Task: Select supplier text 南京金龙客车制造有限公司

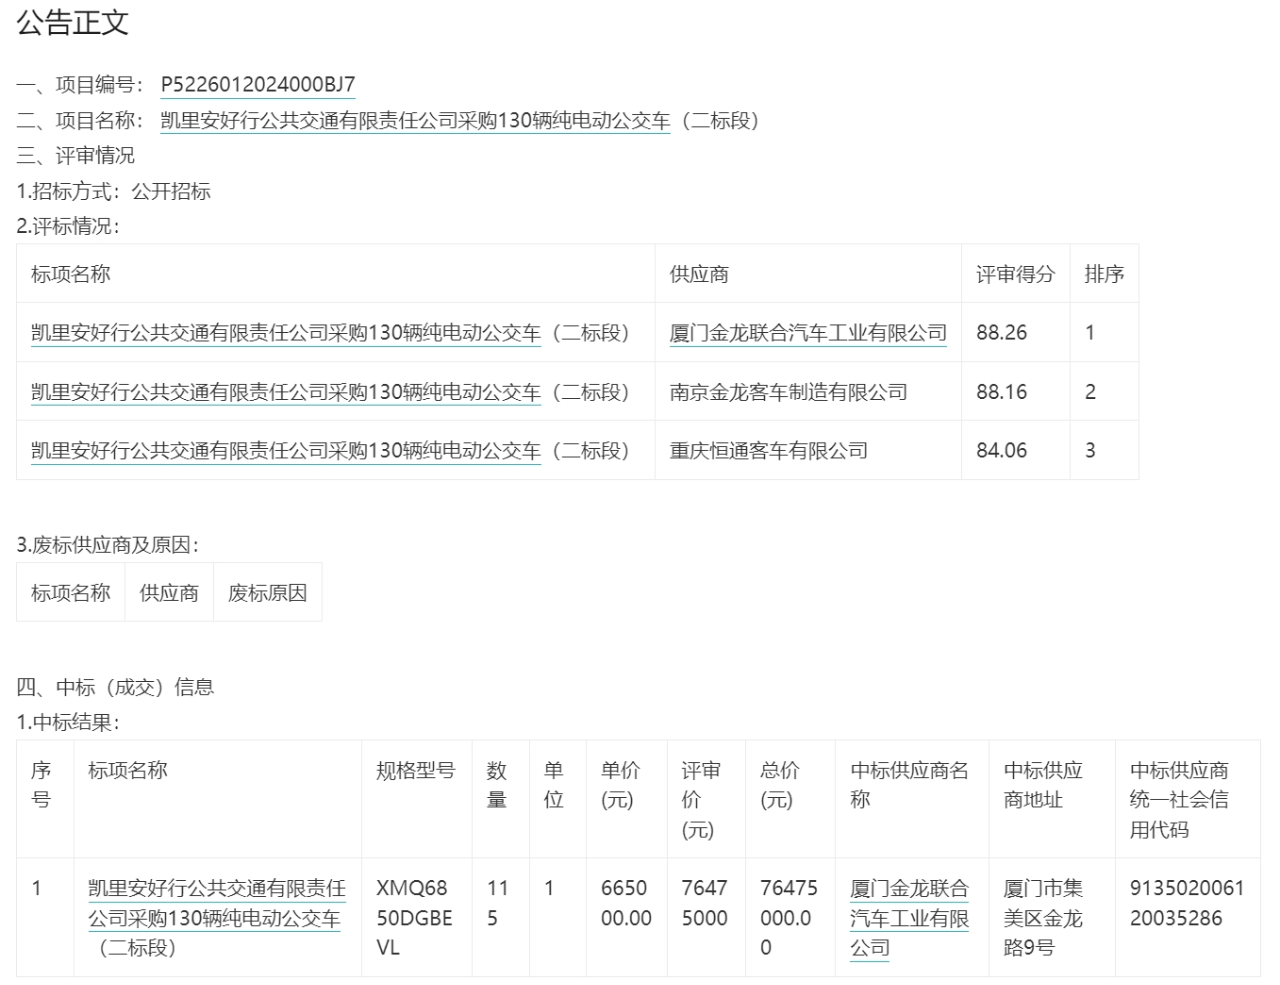Action: [788, 392]
